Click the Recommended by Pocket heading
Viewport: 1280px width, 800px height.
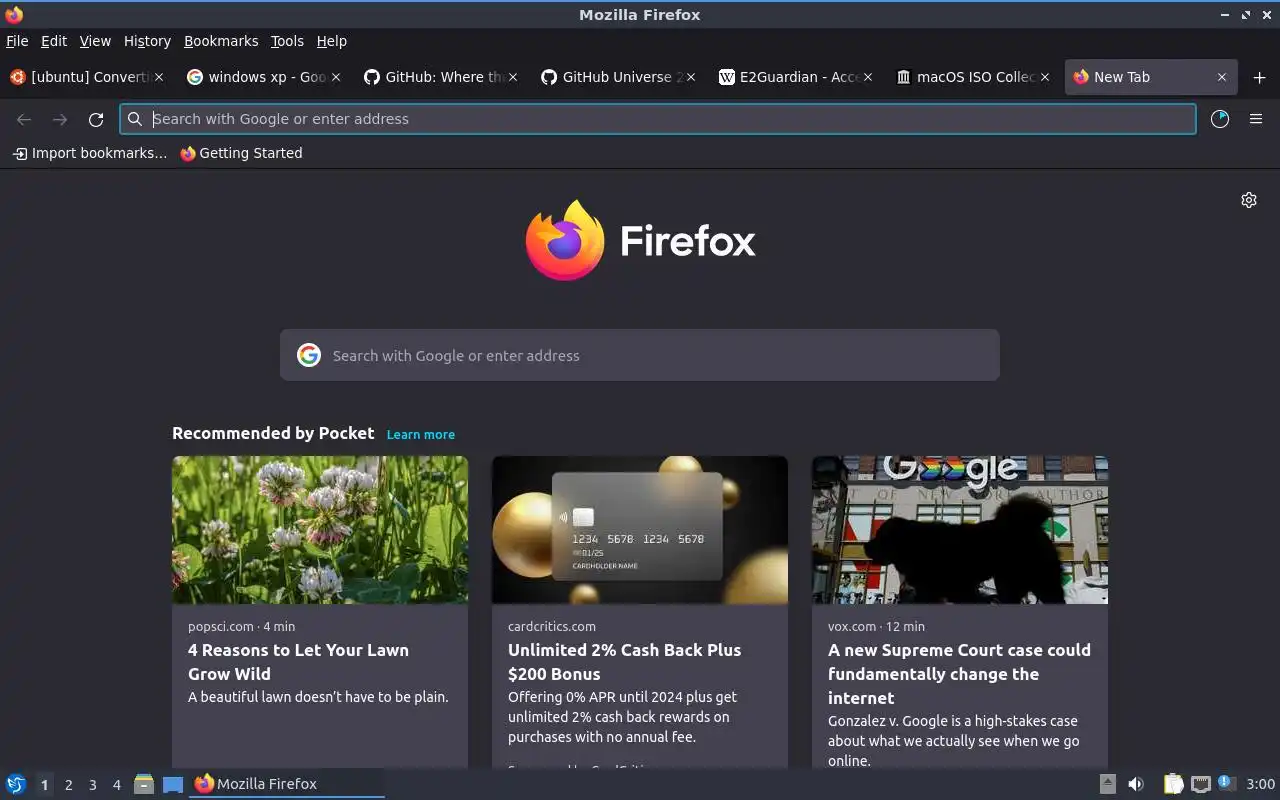pos(273,433)
